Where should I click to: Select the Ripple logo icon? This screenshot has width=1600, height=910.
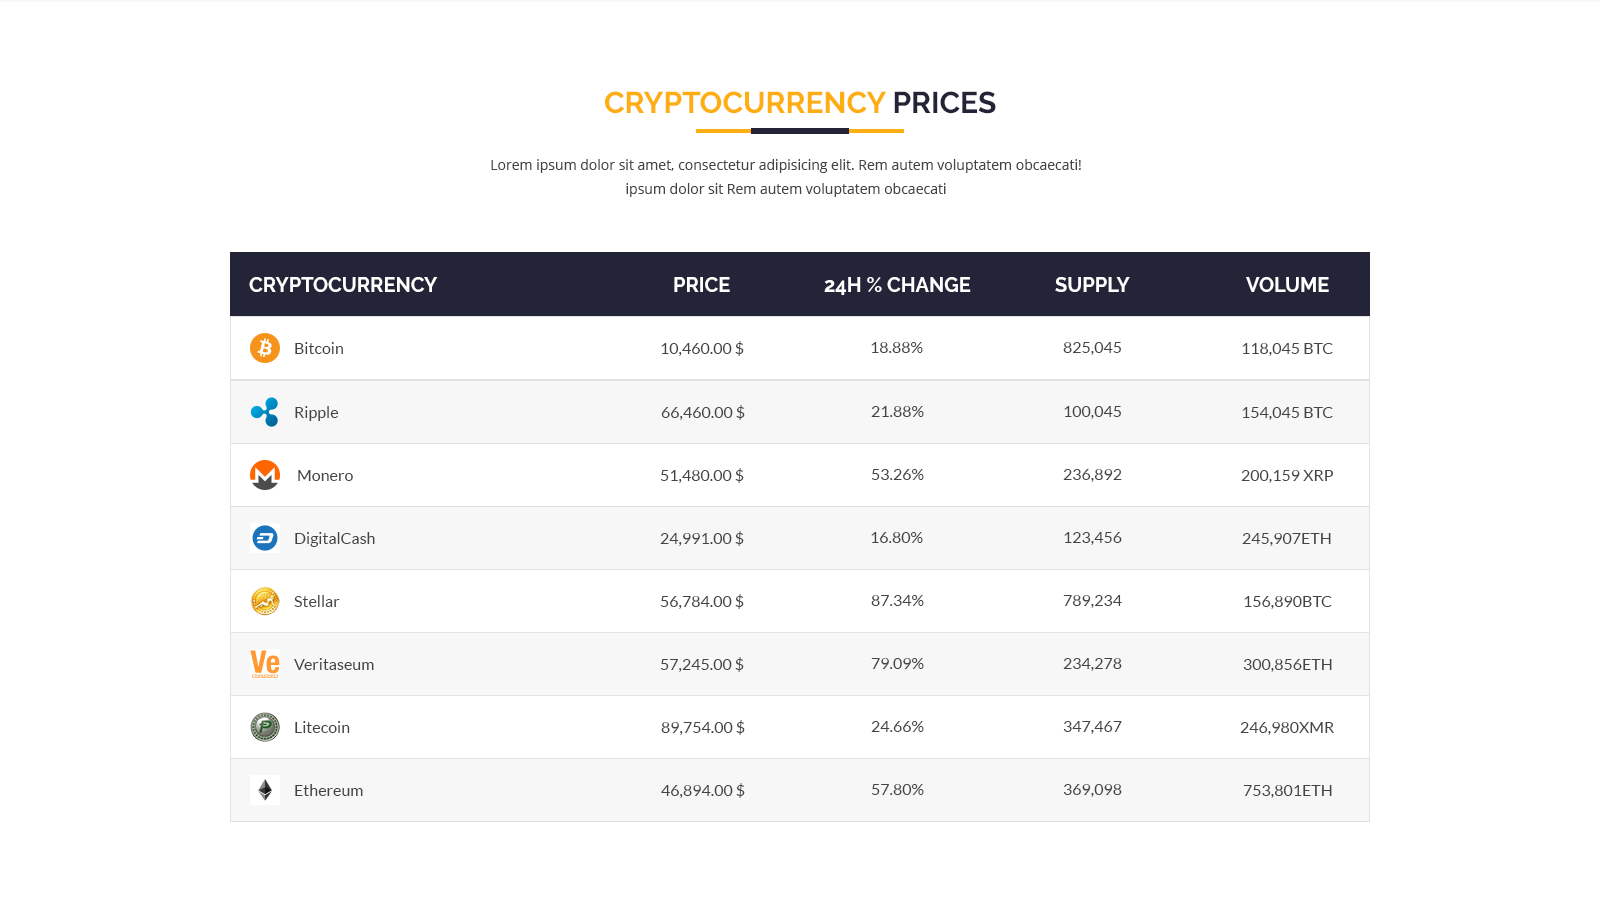[x=264, y=411]
